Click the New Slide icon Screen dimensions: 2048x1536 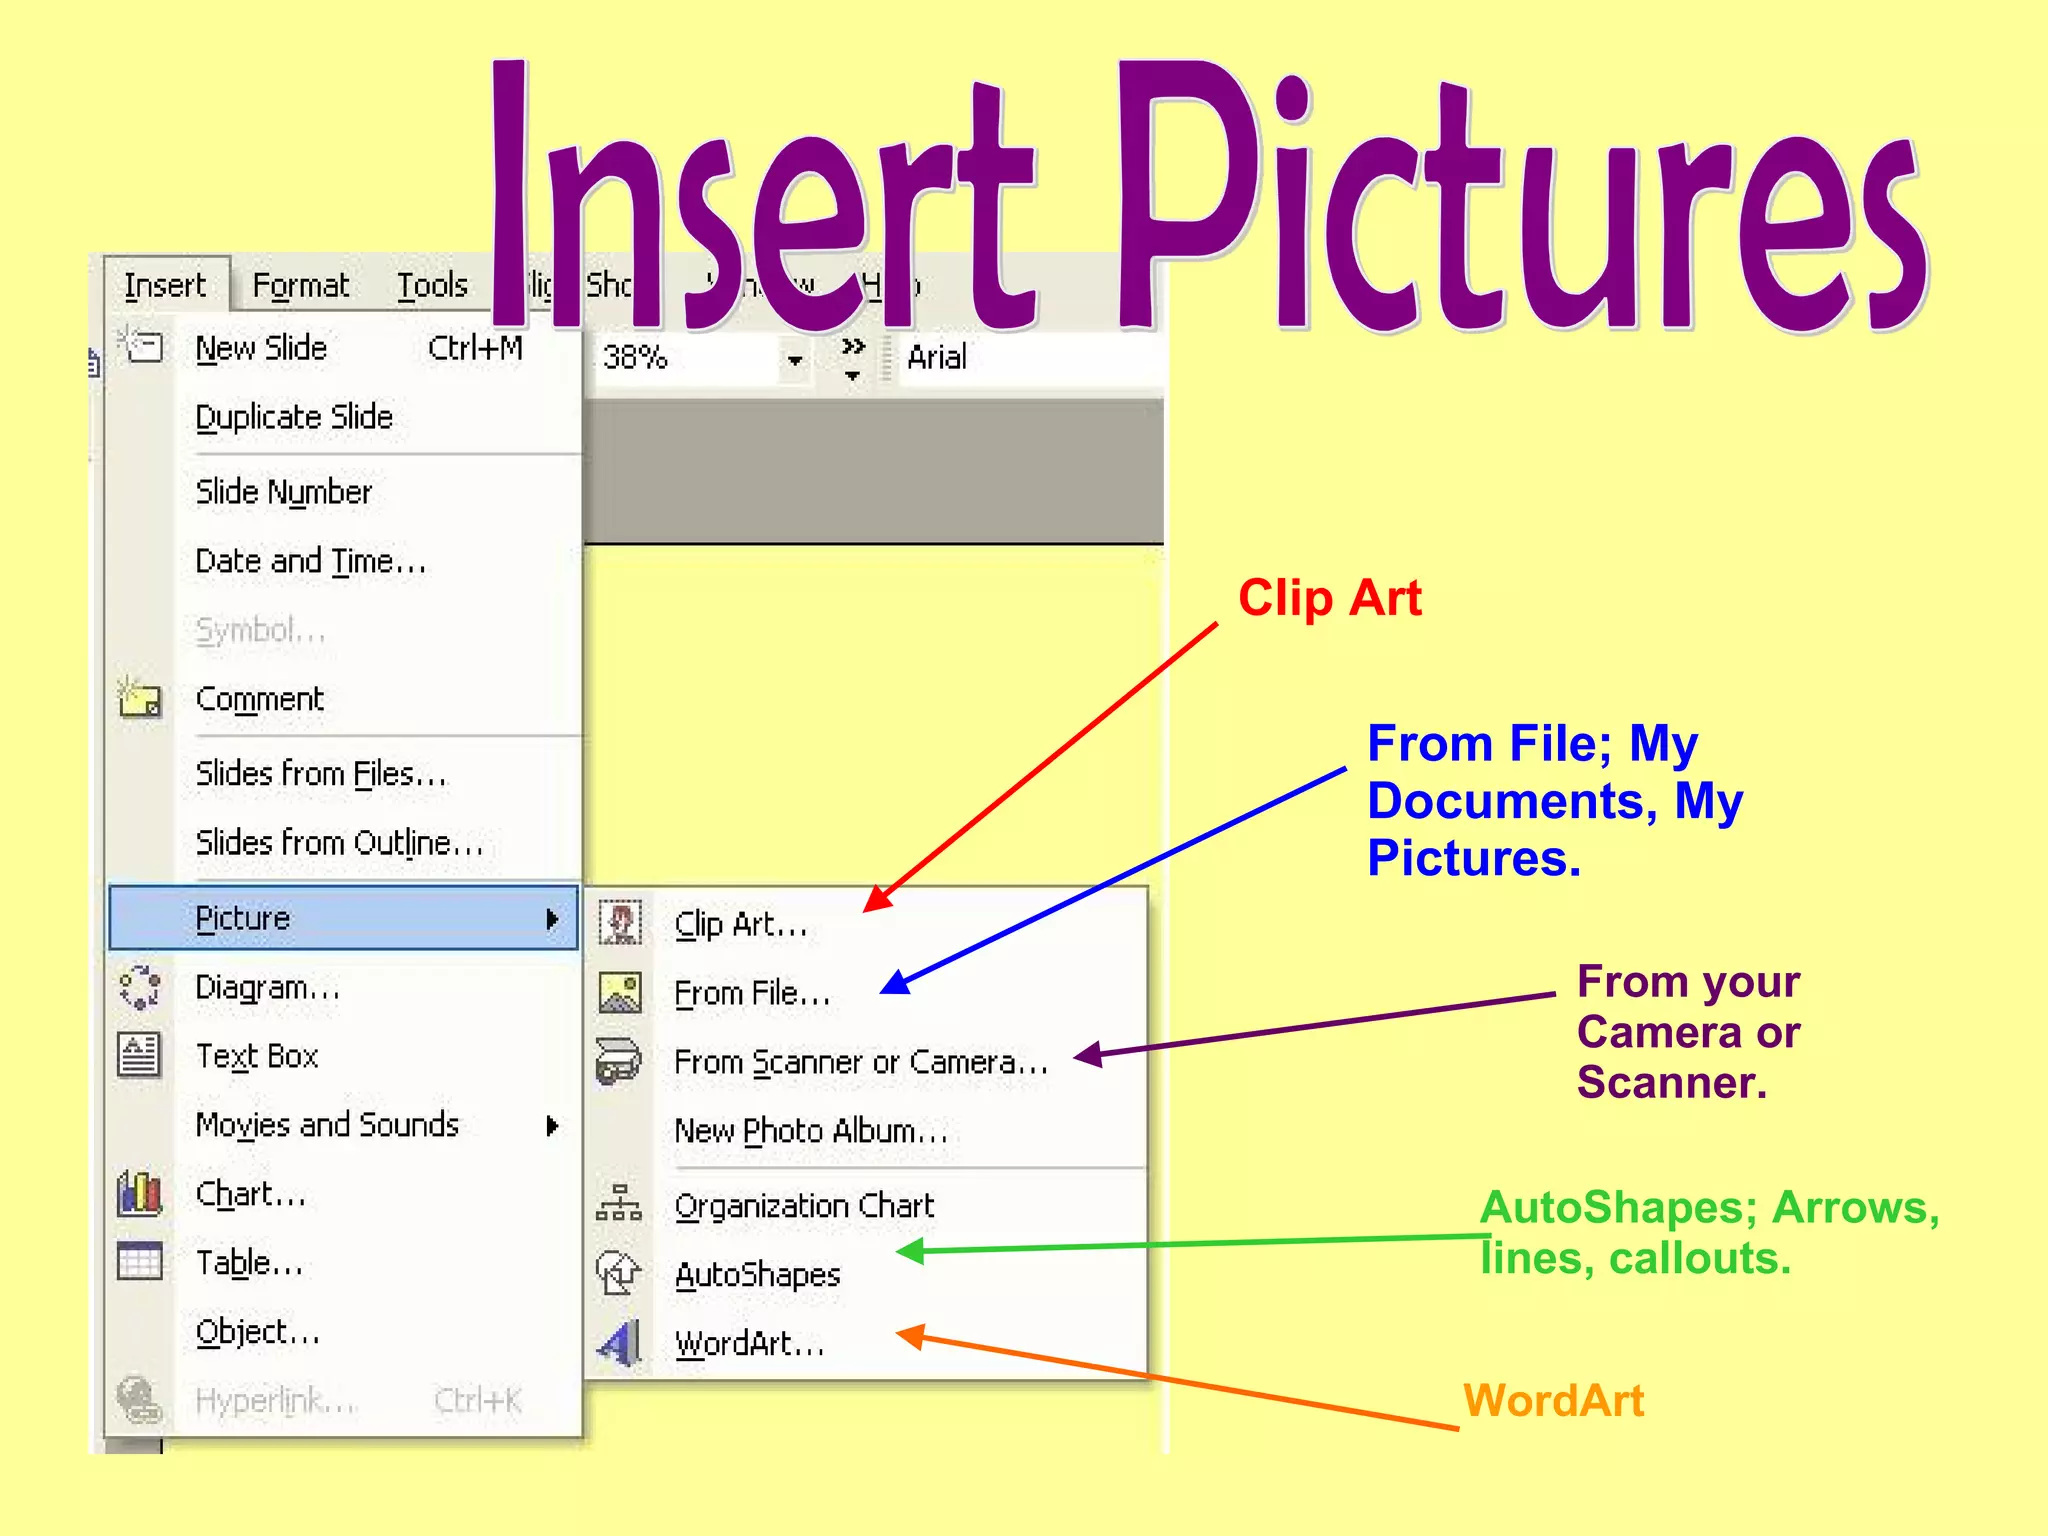[x=140, y=345]
